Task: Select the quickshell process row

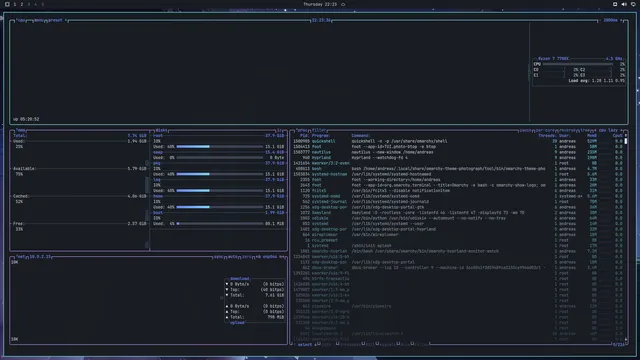Action: tap(457, 141)
